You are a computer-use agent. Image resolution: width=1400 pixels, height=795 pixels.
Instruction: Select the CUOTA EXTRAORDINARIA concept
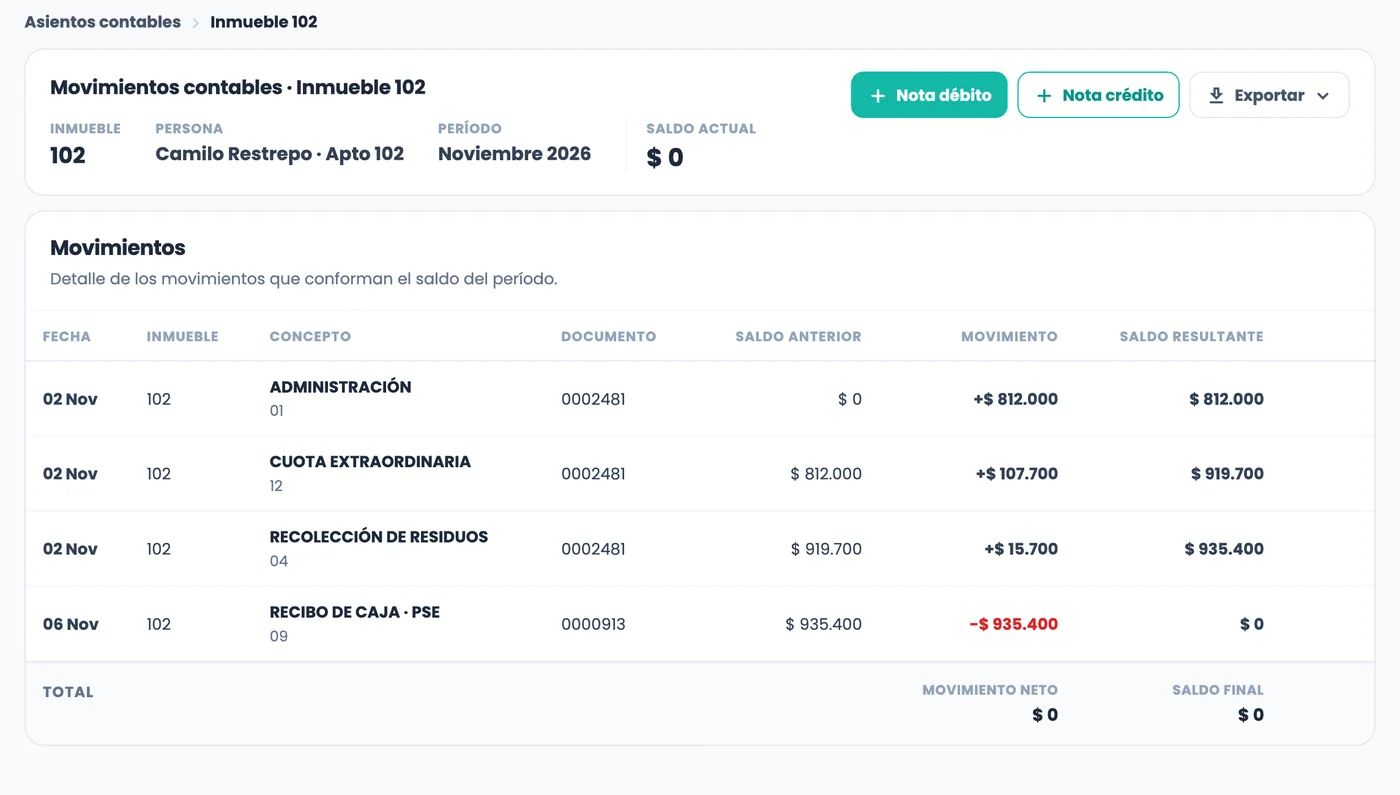[x=370, y=462]
